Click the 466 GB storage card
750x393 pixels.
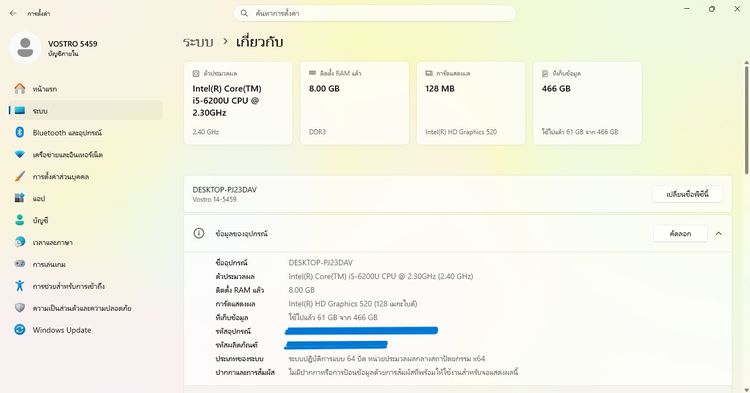coord(587,103)
